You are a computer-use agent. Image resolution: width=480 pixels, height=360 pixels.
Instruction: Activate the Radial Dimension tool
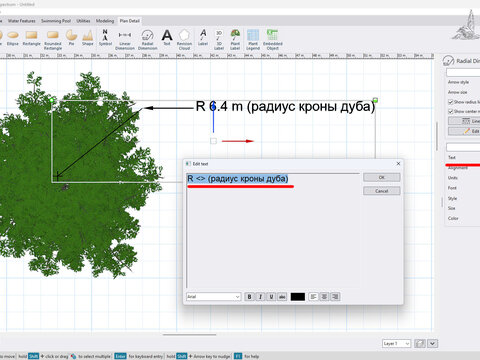[147, 40]
